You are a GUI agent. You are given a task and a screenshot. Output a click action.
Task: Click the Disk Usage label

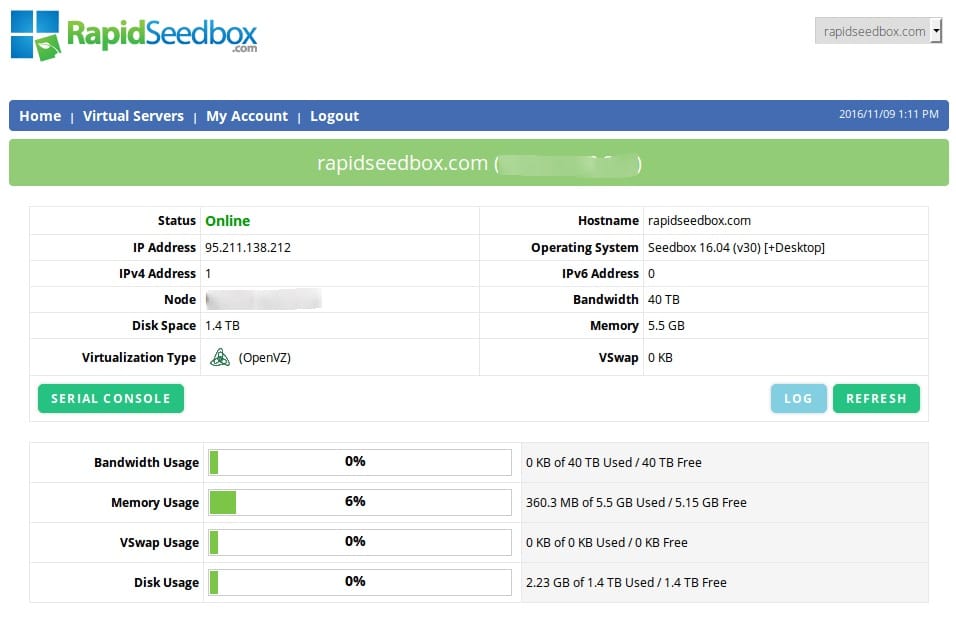166,582
